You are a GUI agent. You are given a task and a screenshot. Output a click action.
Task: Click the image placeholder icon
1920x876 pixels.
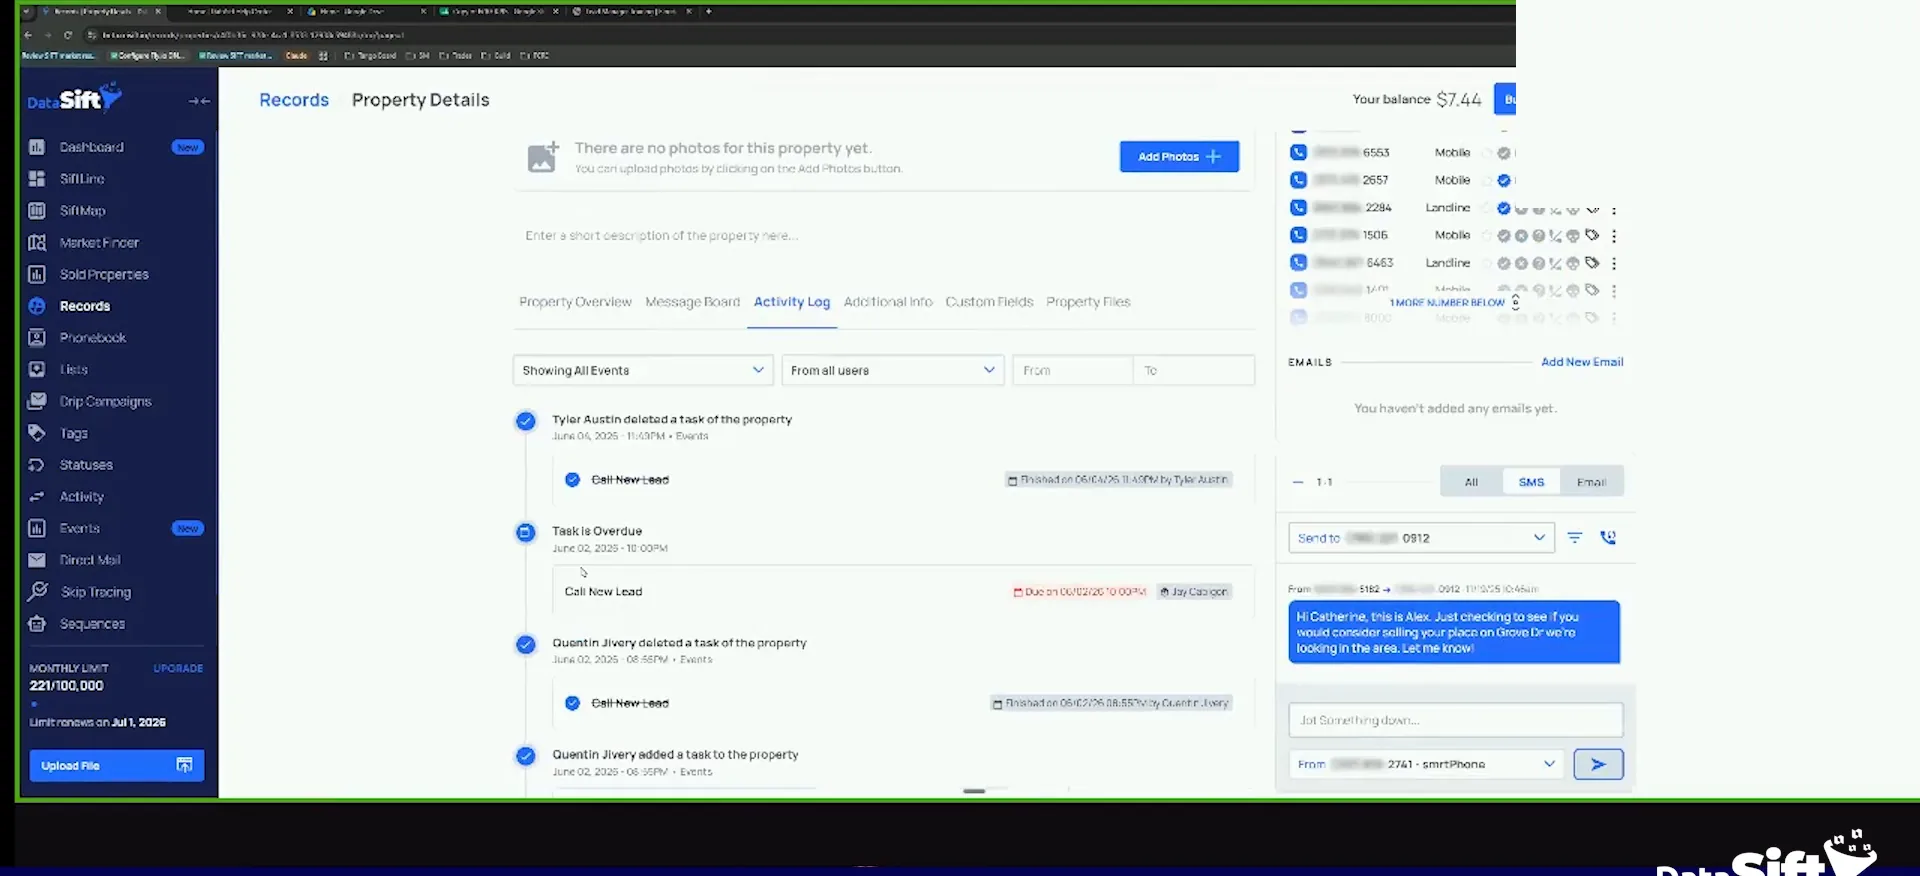point(542,156)
